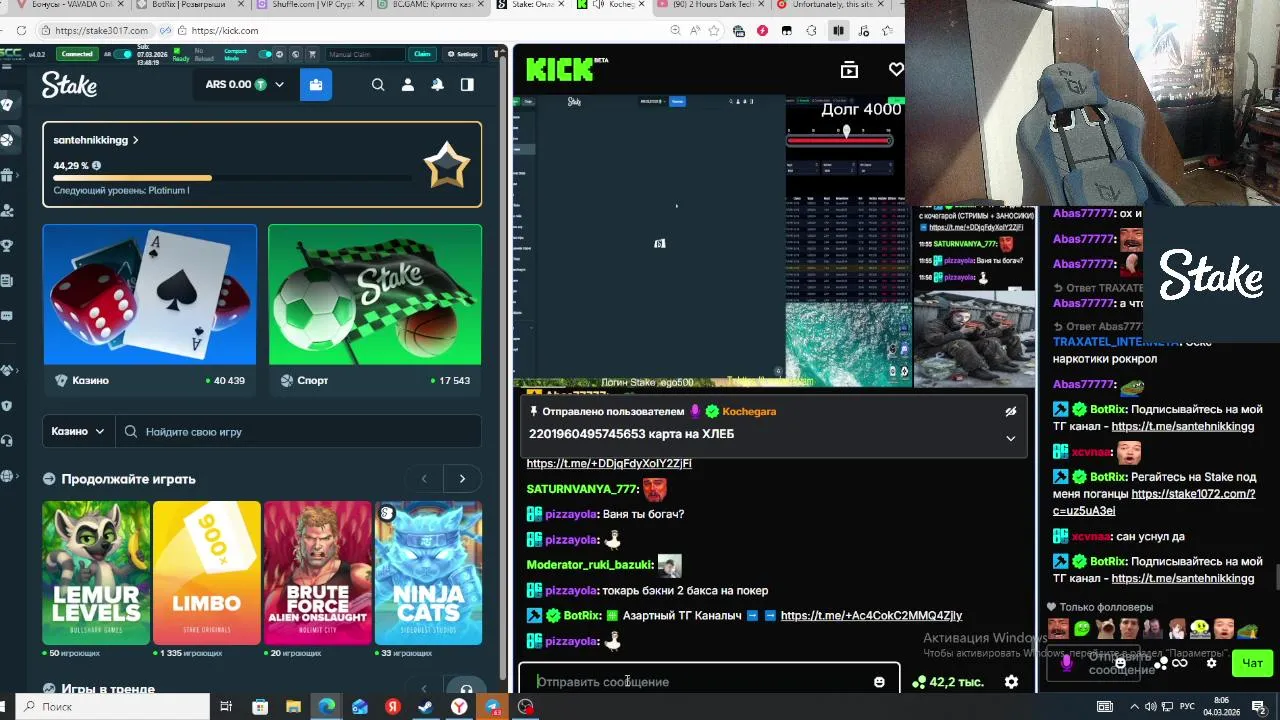1280x720 pixels.
Task: Open the stake1072.com referral link
Action: coord(1154,502)
